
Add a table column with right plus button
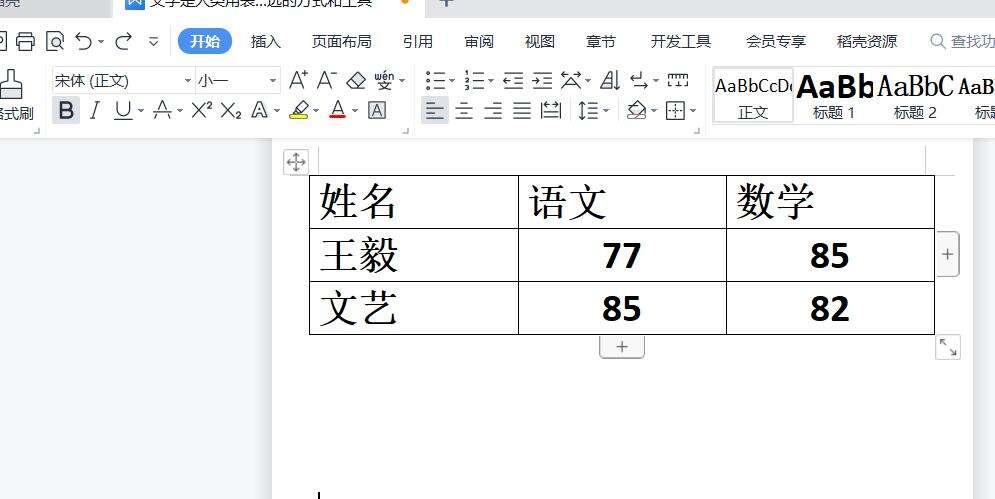947,254
